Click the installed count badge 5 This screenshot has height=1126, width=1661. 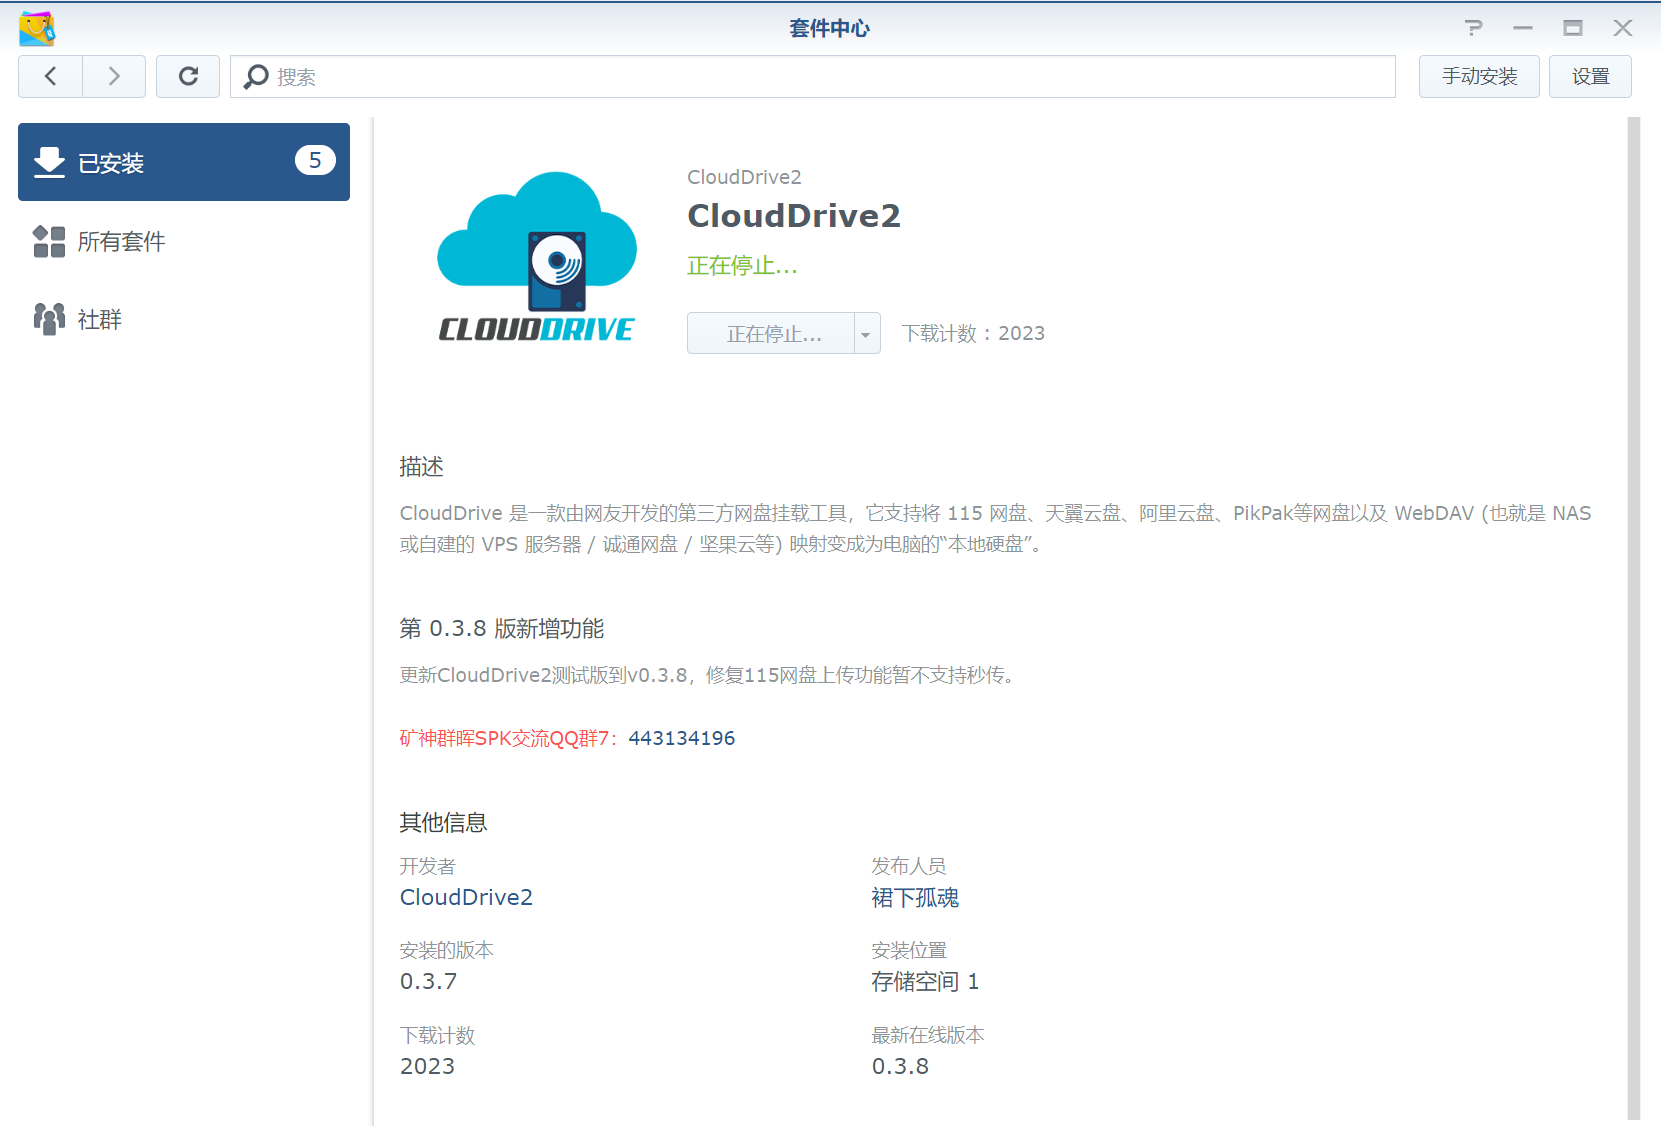pos(315,160)
